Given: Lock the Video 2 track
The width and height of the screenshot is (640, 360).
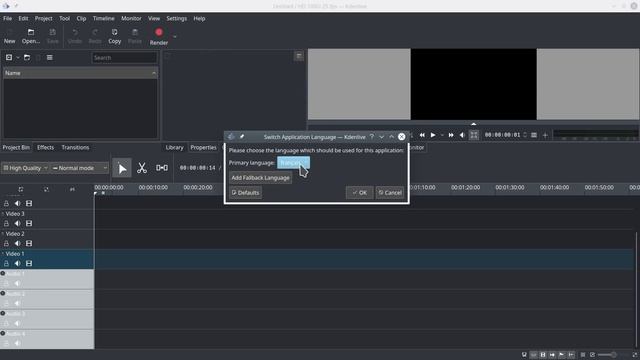Looking at the screenshot, I should tap(6, 244).
